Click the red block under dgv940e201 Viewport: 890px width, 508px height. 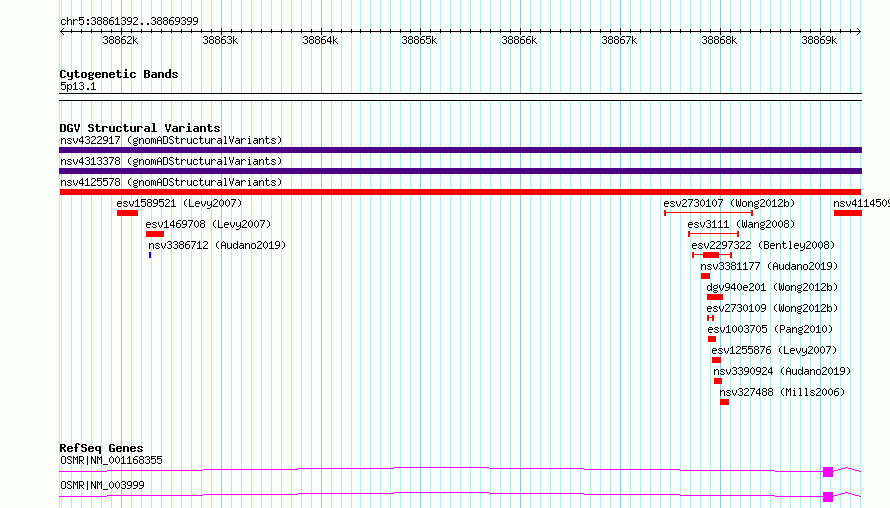(715, 297)
